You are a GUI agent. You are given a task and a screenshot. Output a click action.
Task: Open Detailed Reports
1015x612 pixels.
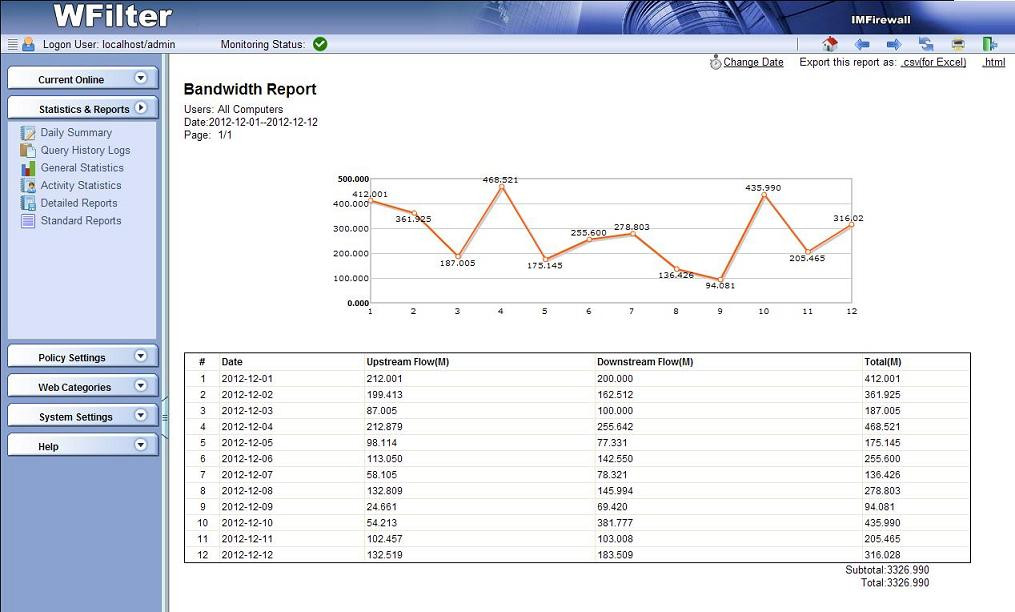79,203
